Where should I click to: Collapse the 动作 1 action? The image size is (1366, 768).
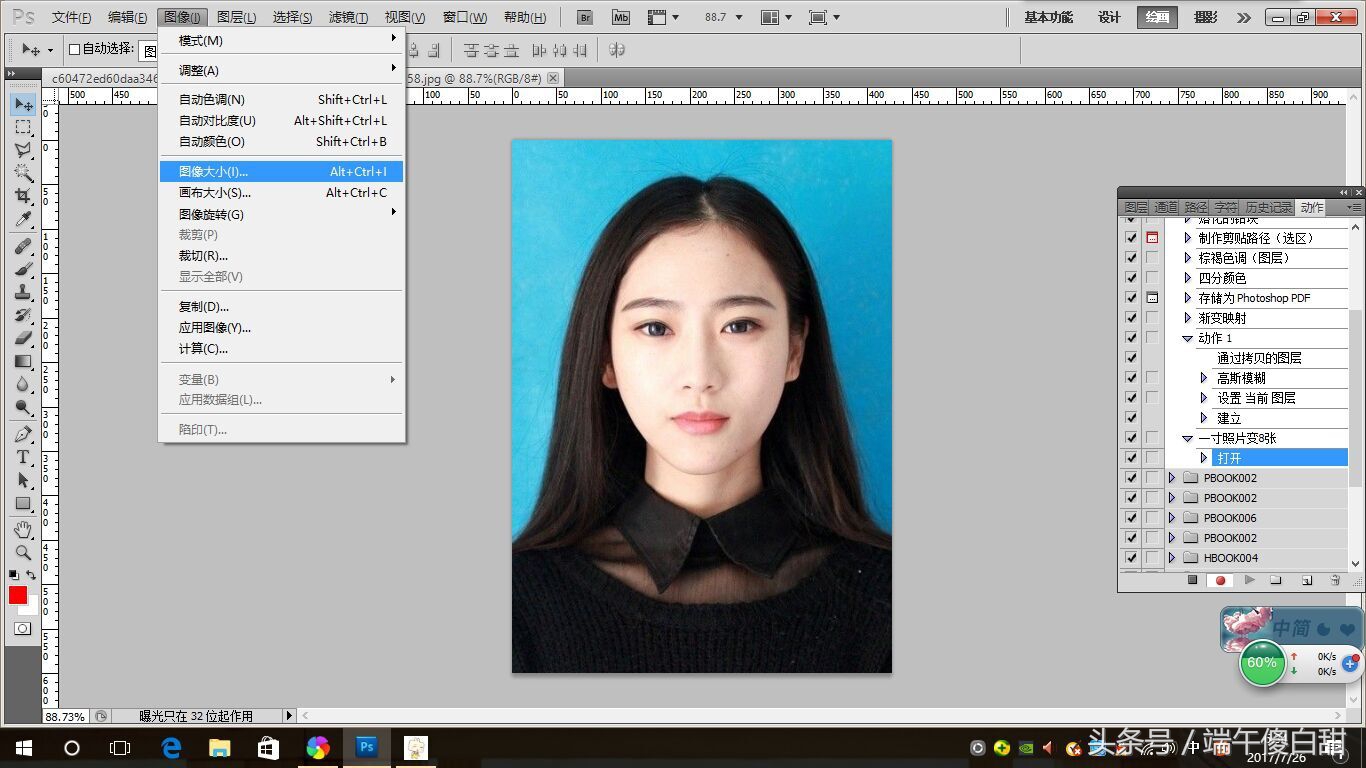tap(1187, 338)
